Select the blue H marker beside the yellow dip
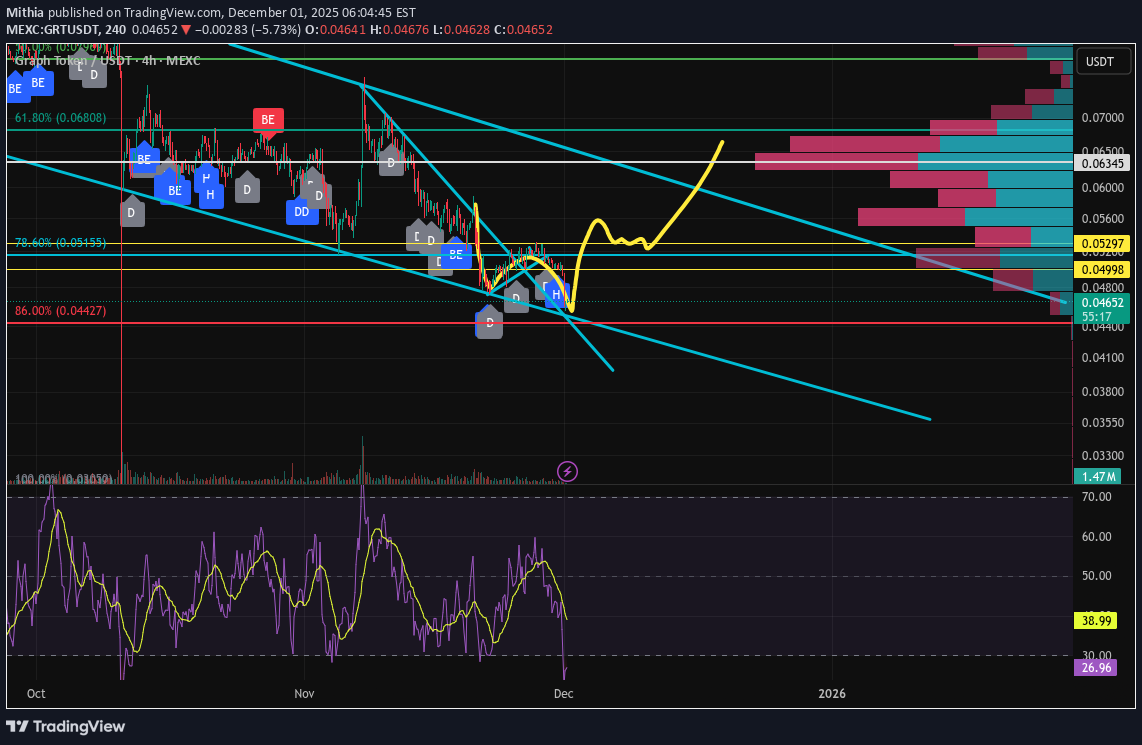 click(x=556, y=295)
